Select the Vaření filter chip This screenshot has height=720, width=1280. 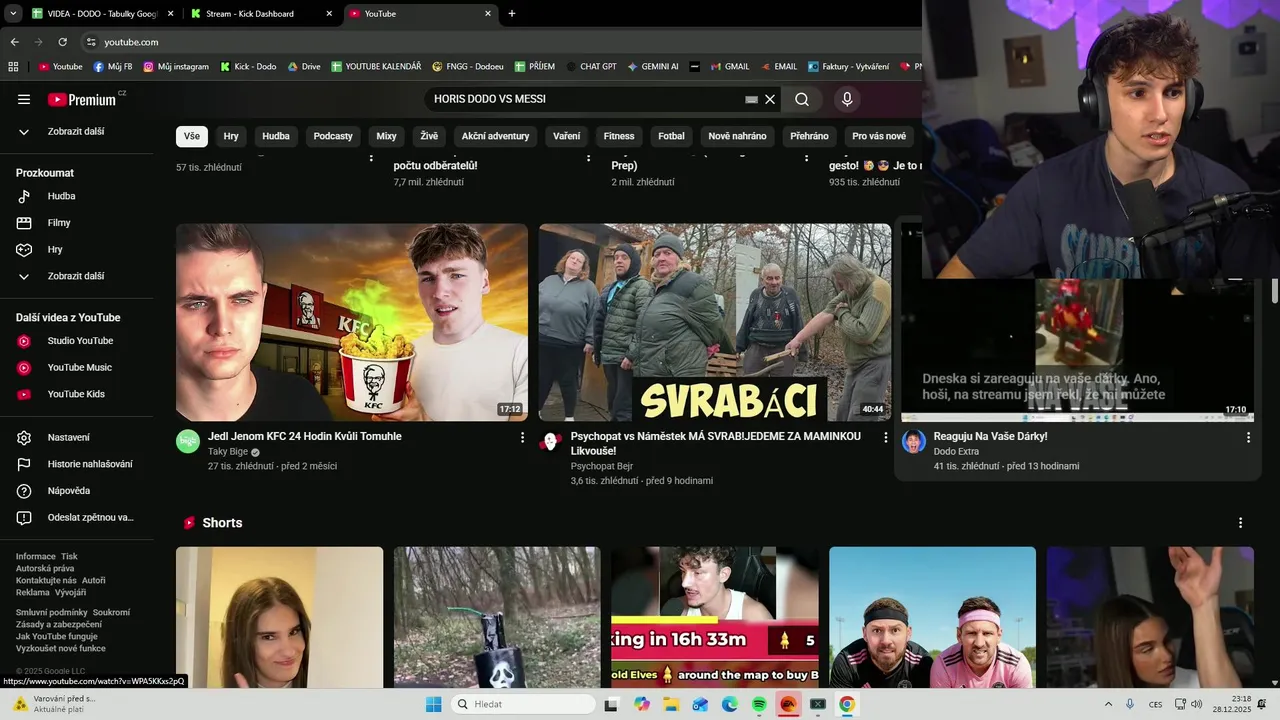pos(566,136)
